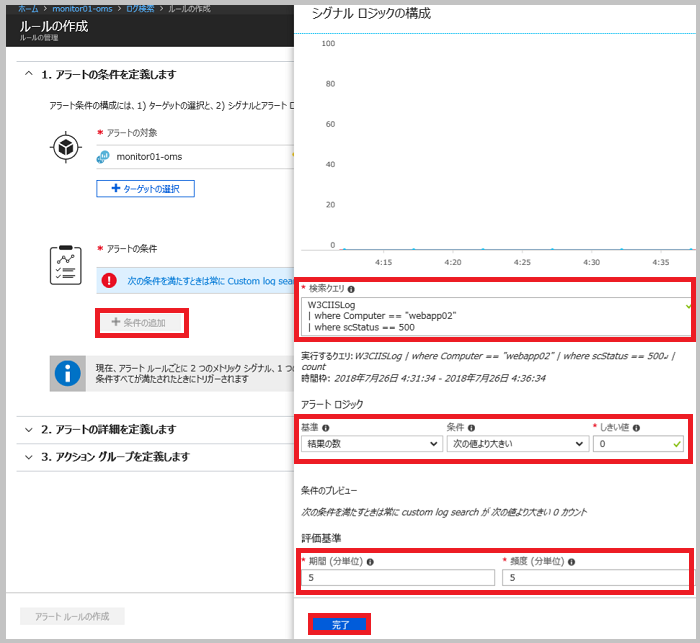Click the 100 value on chart axis
Screen dimensions: 700x643
(328, 43)
